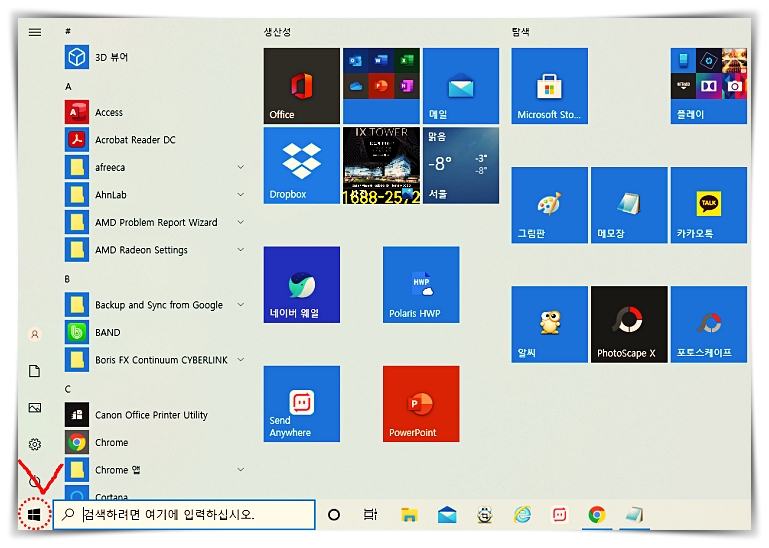Open the IX TOWER news tile

[x=381, y=165]
